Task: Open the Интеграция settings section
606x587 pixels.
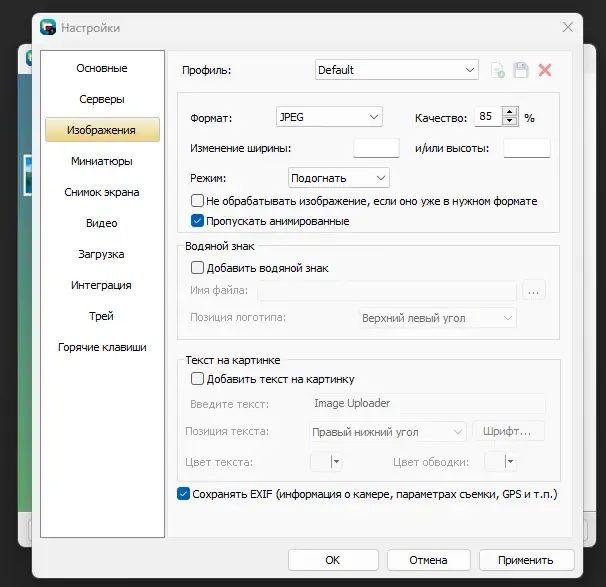Action: coord(102,285)
